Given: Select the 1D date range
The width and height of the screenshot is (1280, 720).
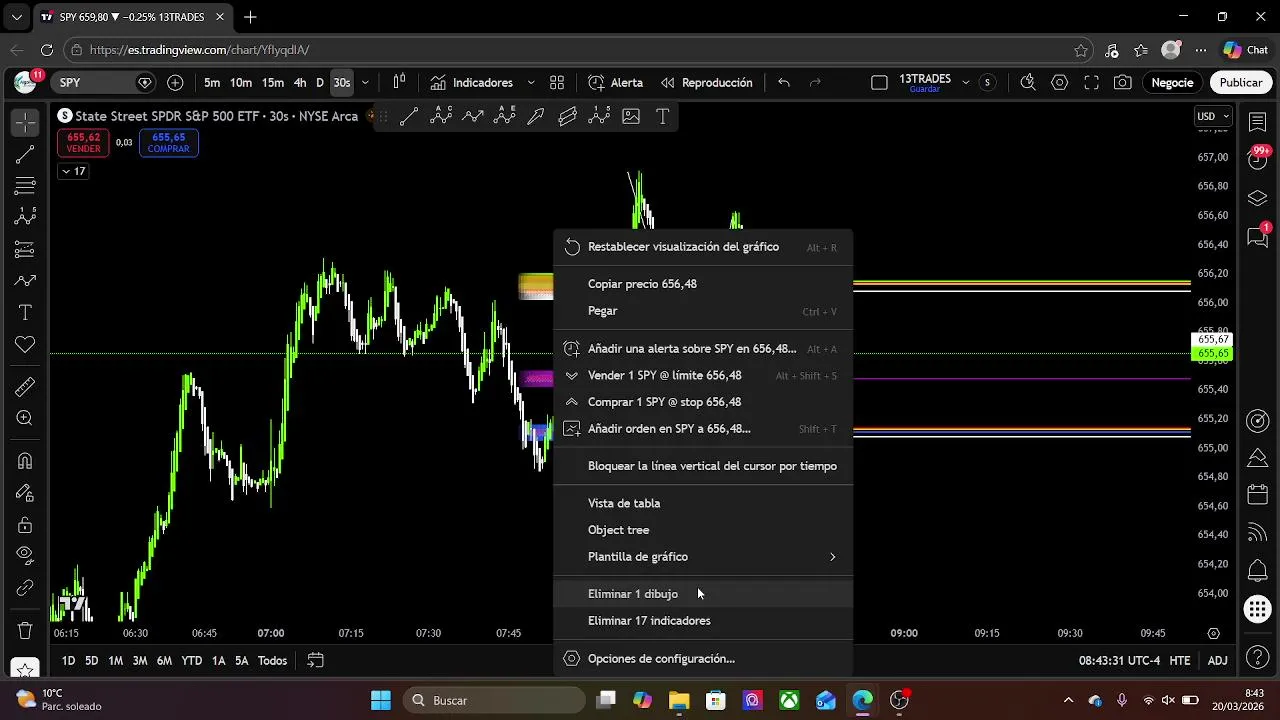Looking at the screenshot, I should point(68,661).
